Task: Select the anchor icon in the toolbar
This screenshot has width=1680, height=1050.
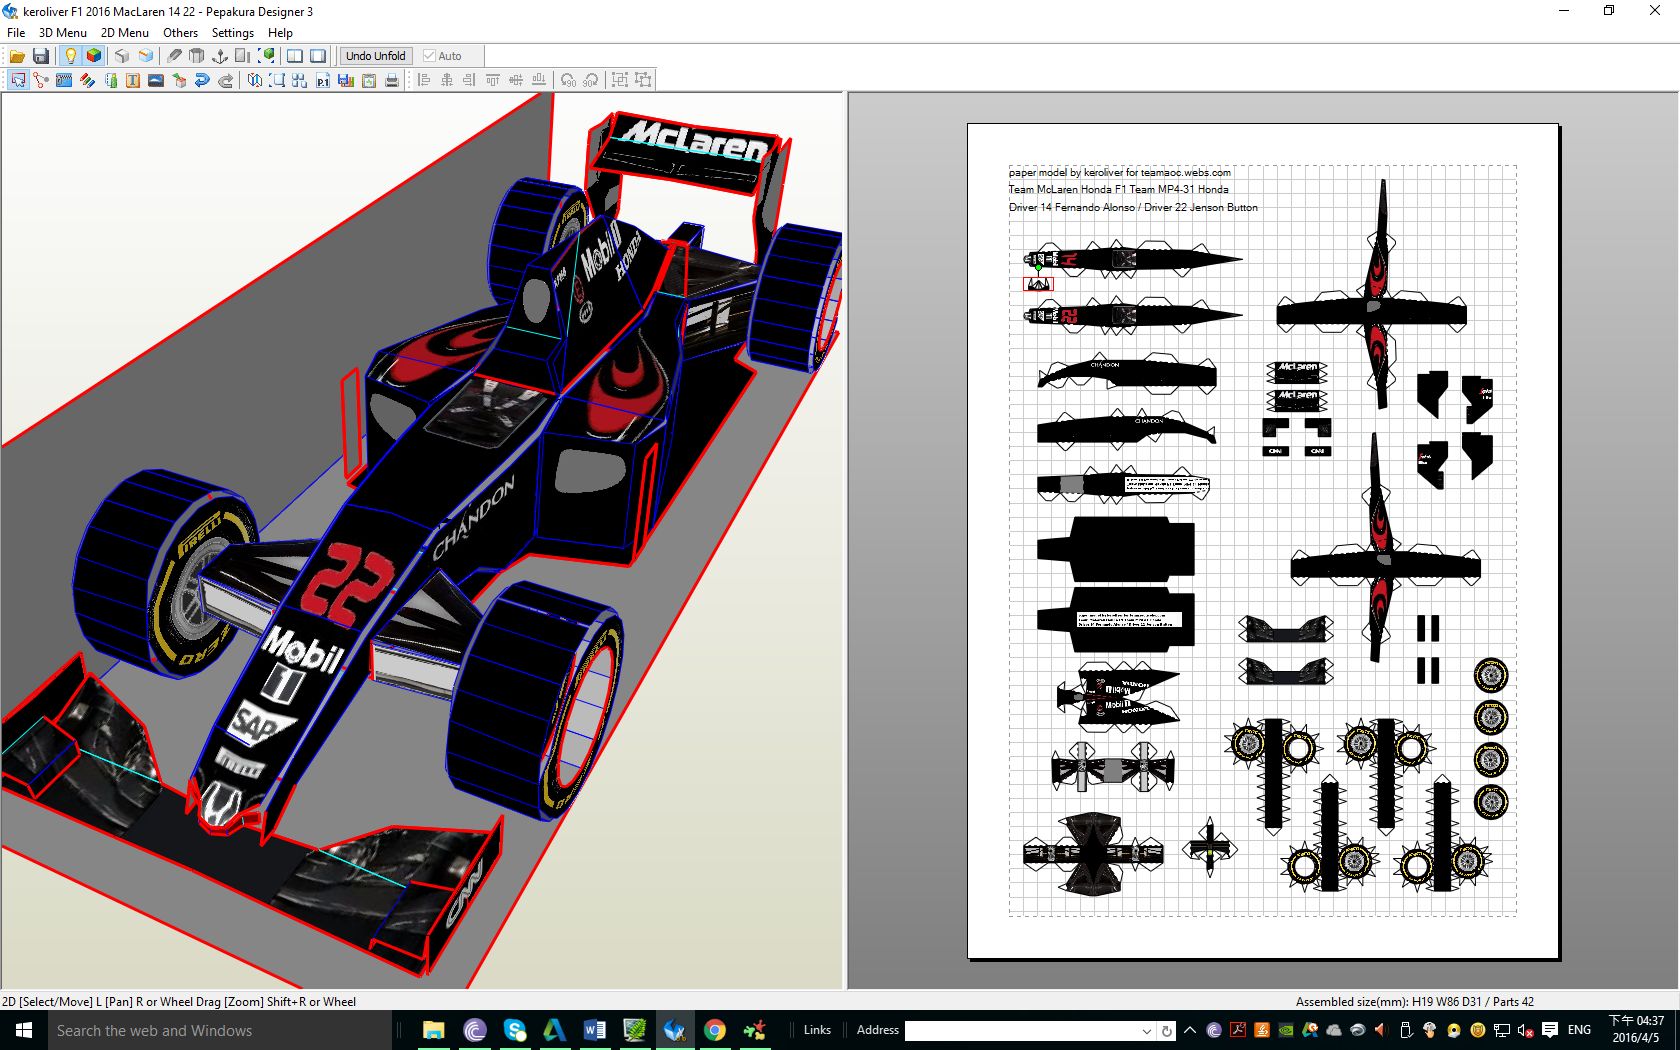Action: (x=220, y=56)
